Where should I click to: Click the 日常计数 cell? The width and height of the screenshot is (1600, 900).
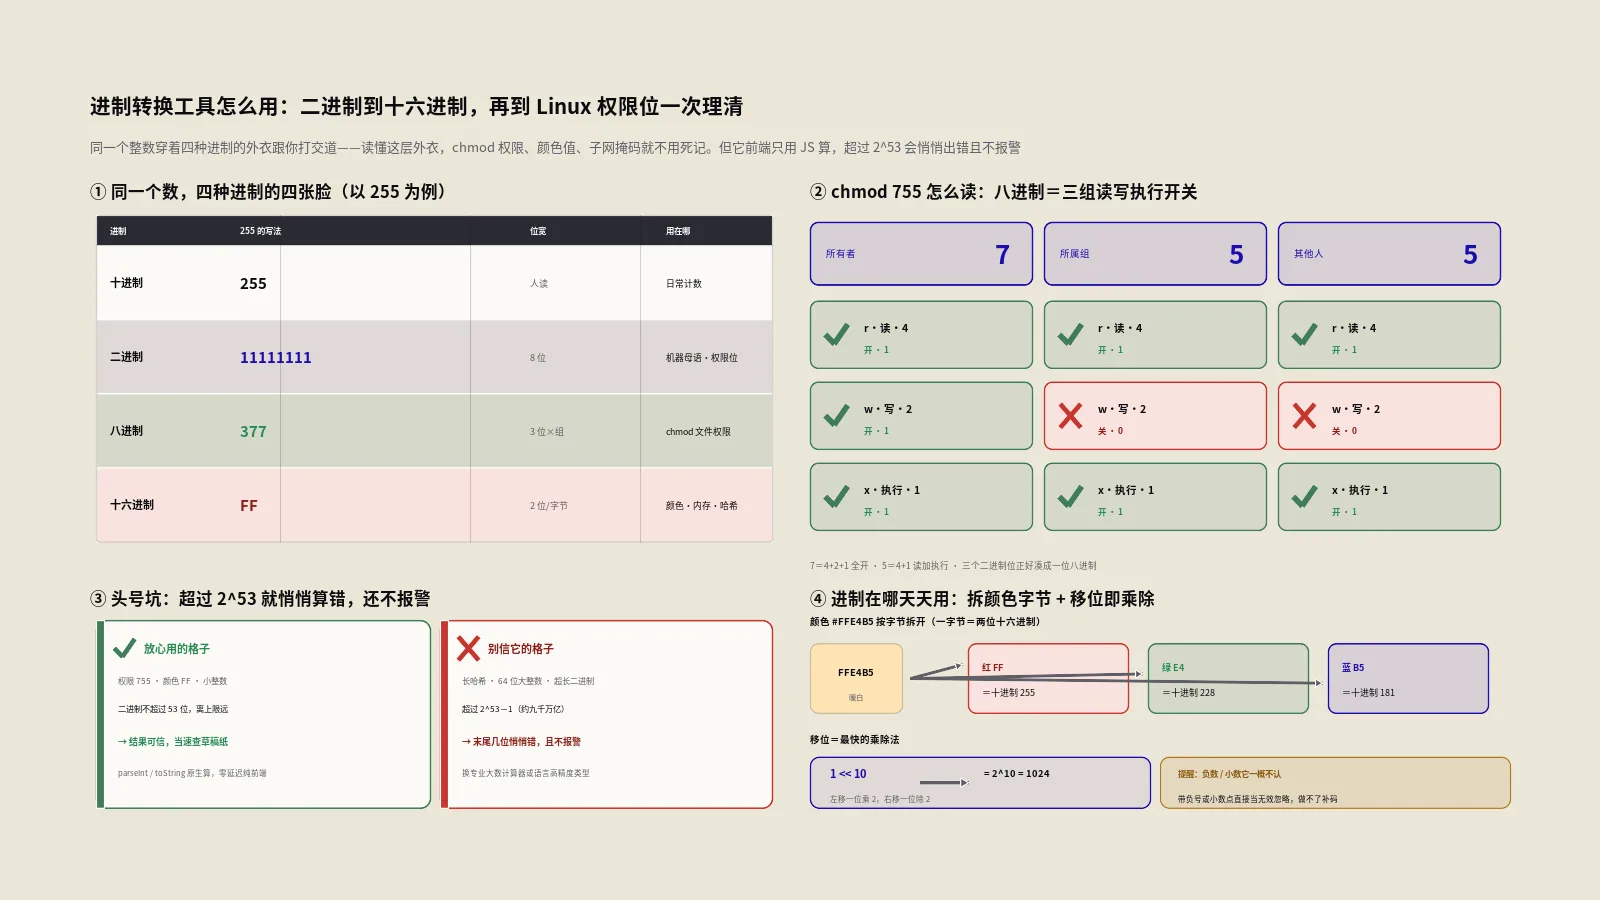tap(684, 284)
